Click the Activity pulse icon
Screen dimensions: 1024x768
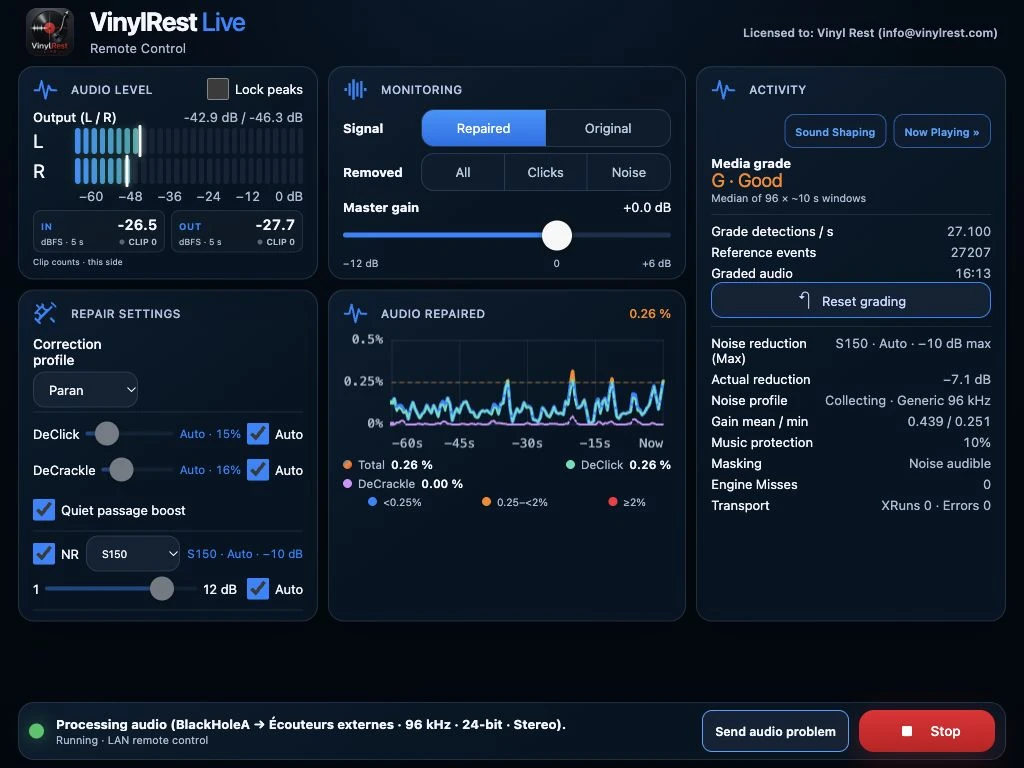pos(724,89)
